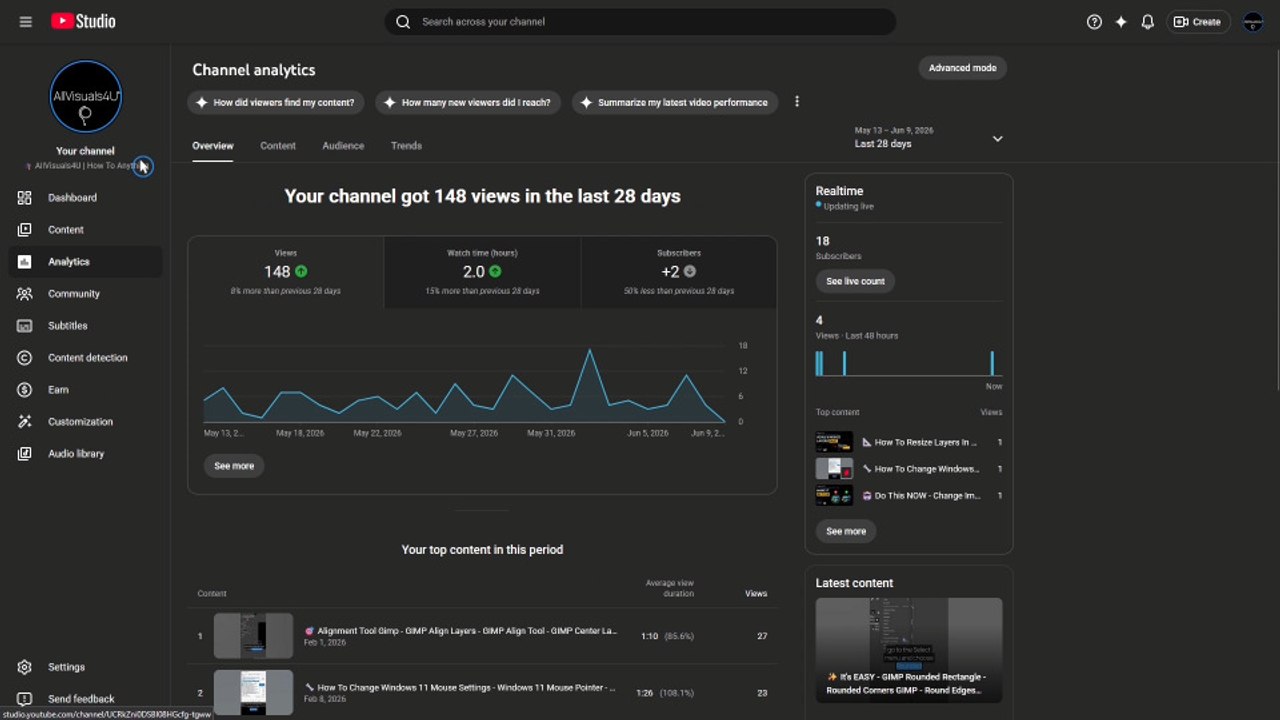Click the Dashboard sidebar icon

click(25, 198)
